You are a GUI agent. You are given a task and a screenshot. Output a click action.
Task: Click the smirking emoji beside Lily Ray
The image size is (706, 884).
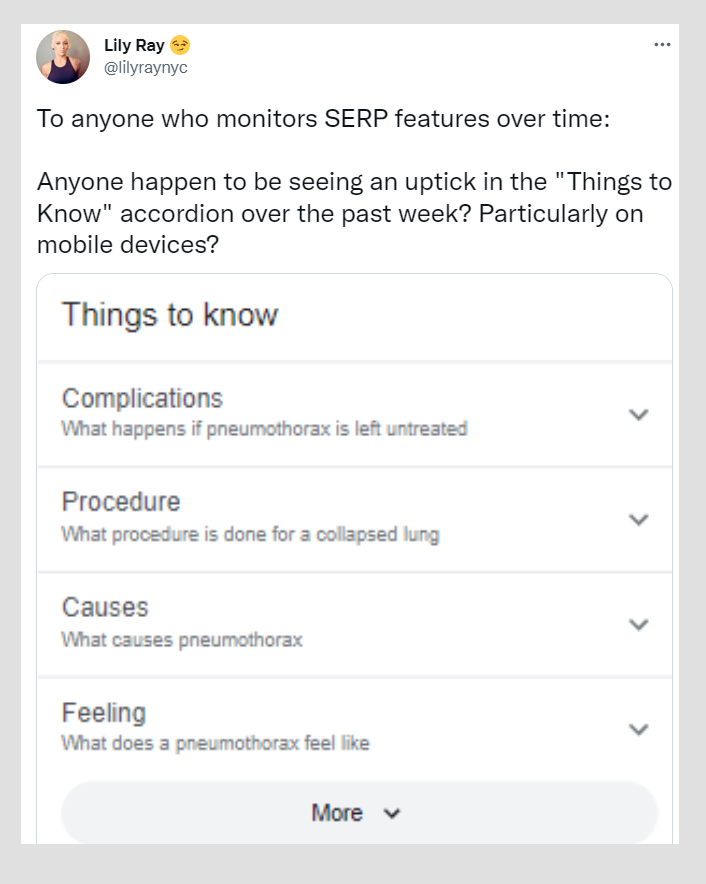click(180, 46)
